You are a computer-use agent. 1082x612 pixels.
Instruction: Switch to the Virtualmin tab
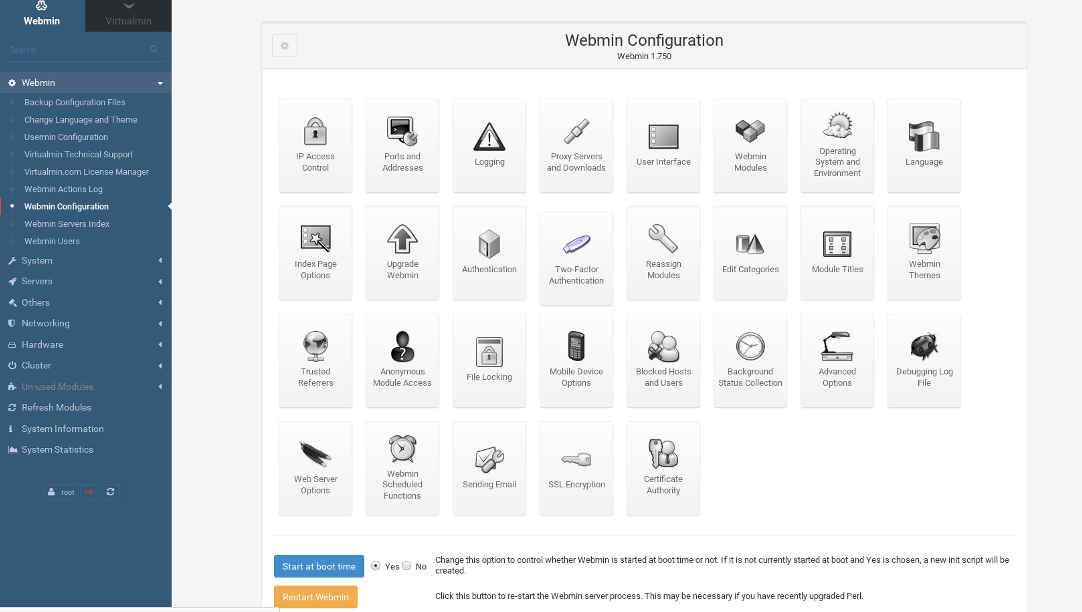(128, 15)
